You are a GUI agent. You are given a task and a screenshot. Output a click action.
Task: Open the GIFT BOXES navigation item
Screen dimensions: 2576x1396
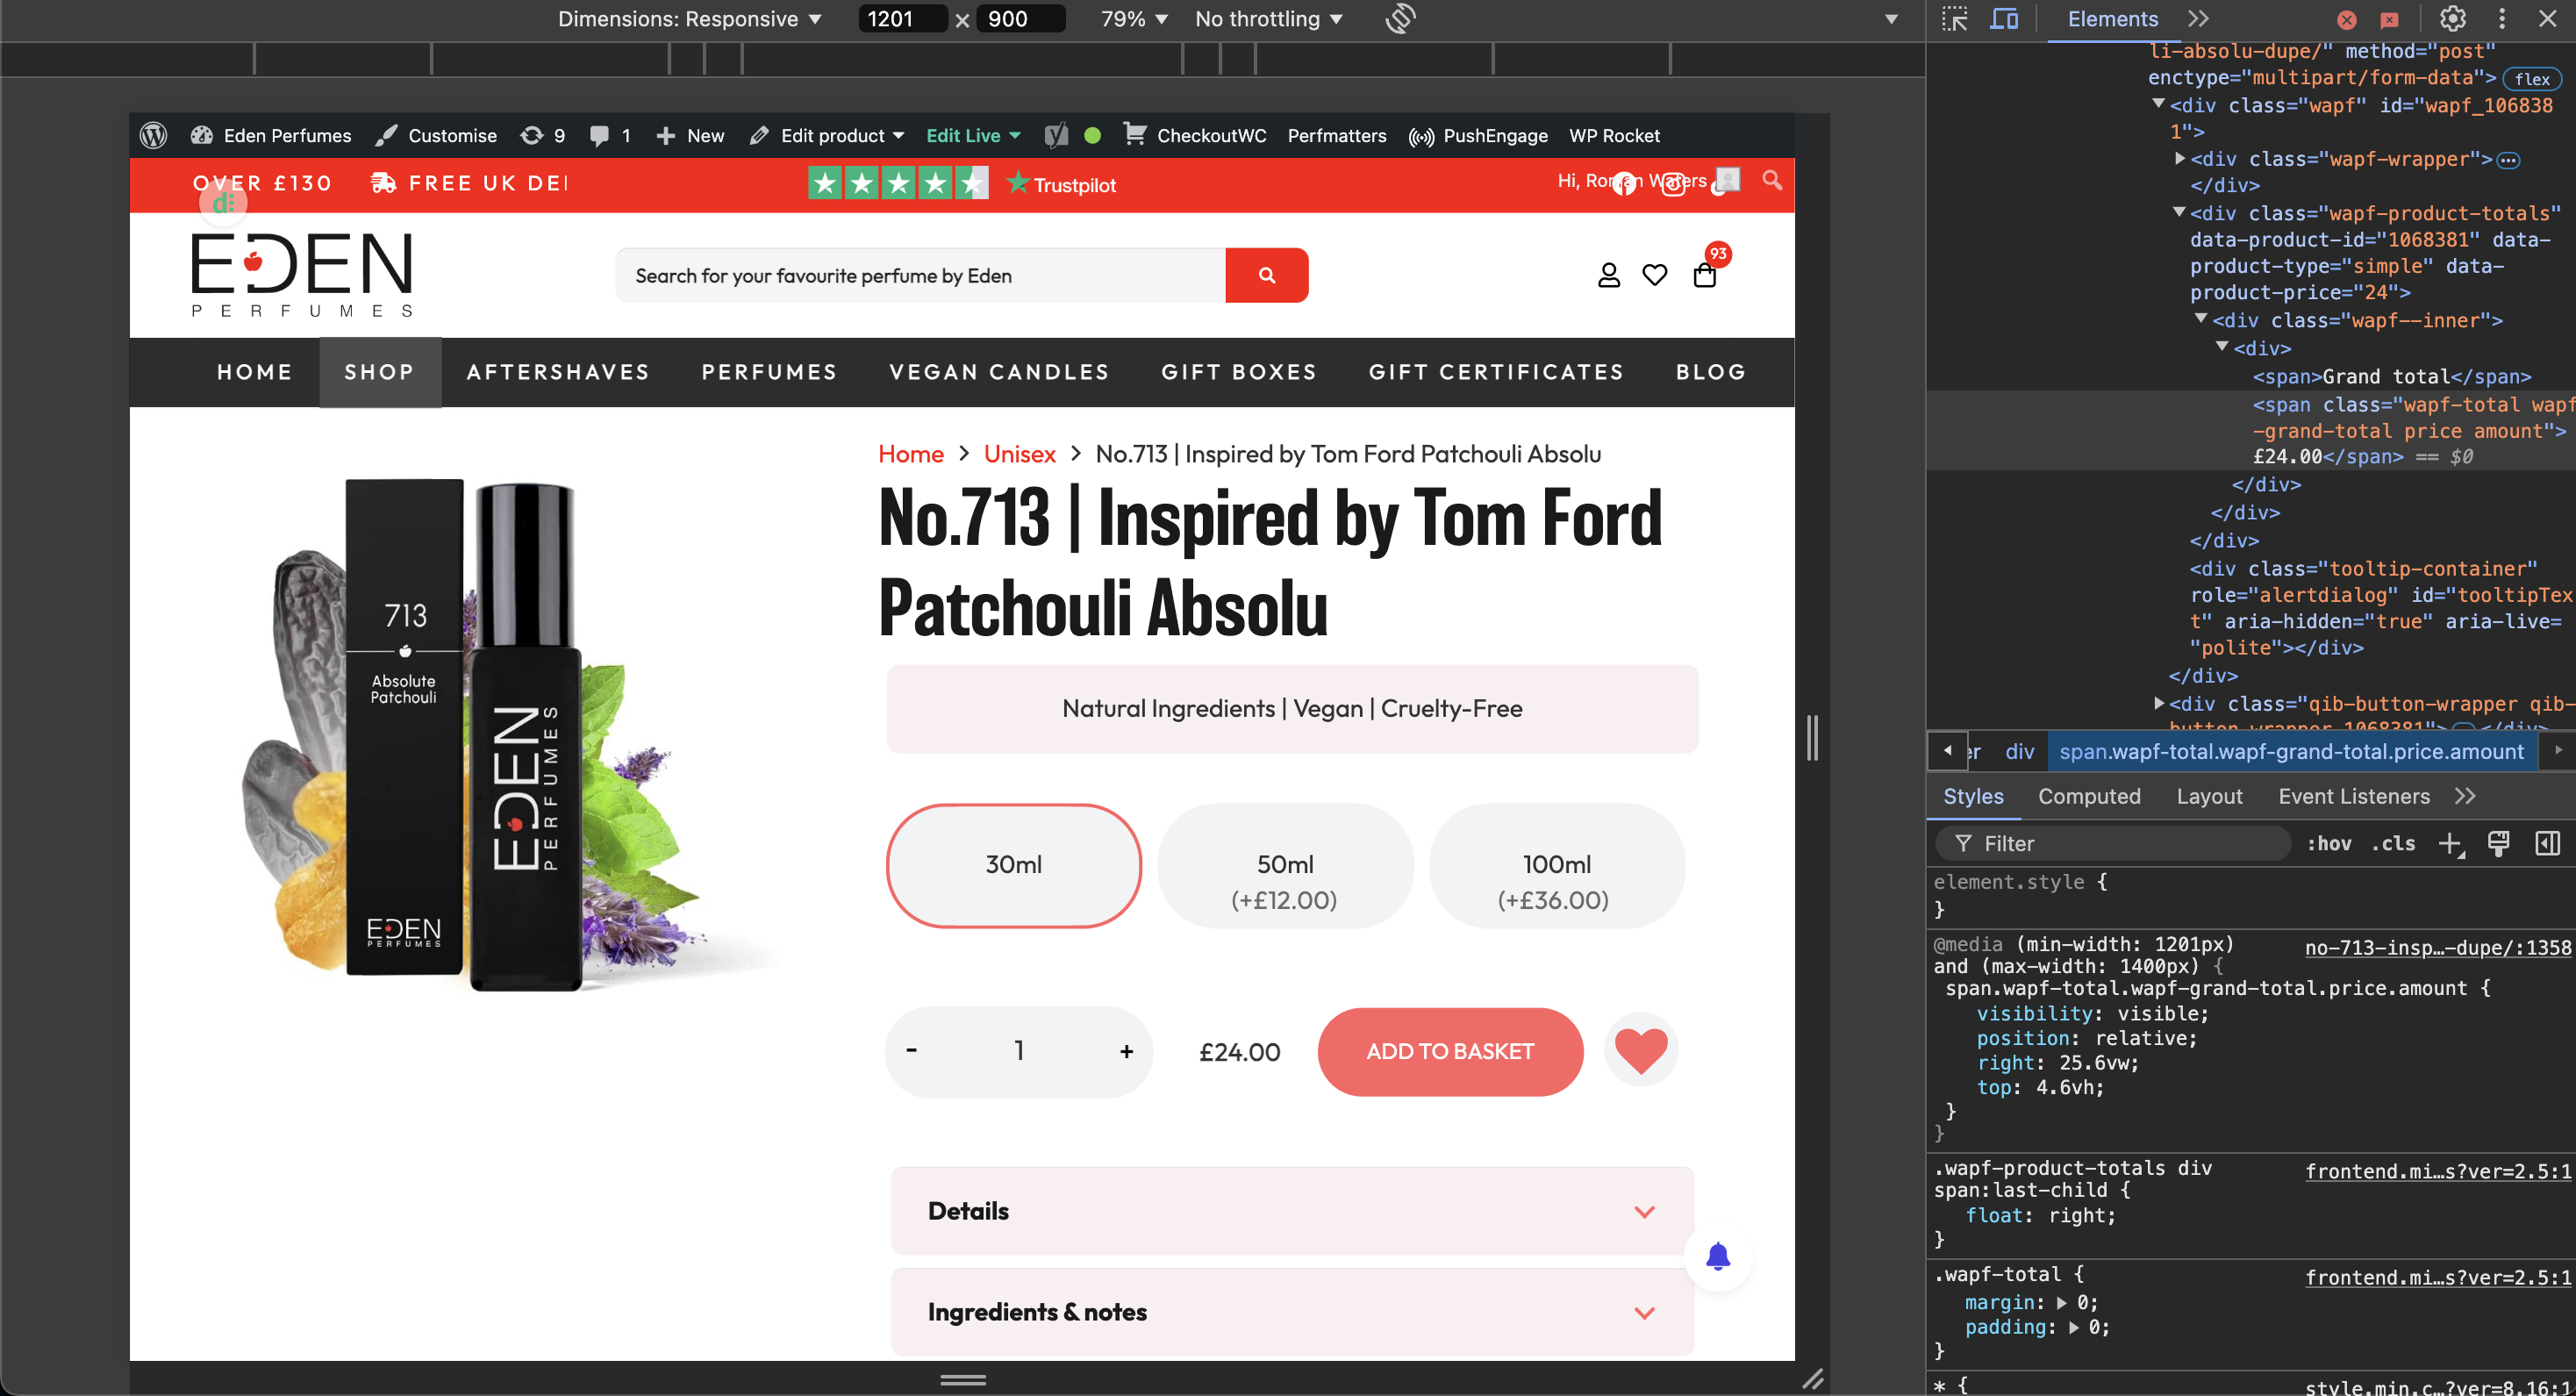(1239, 372)
